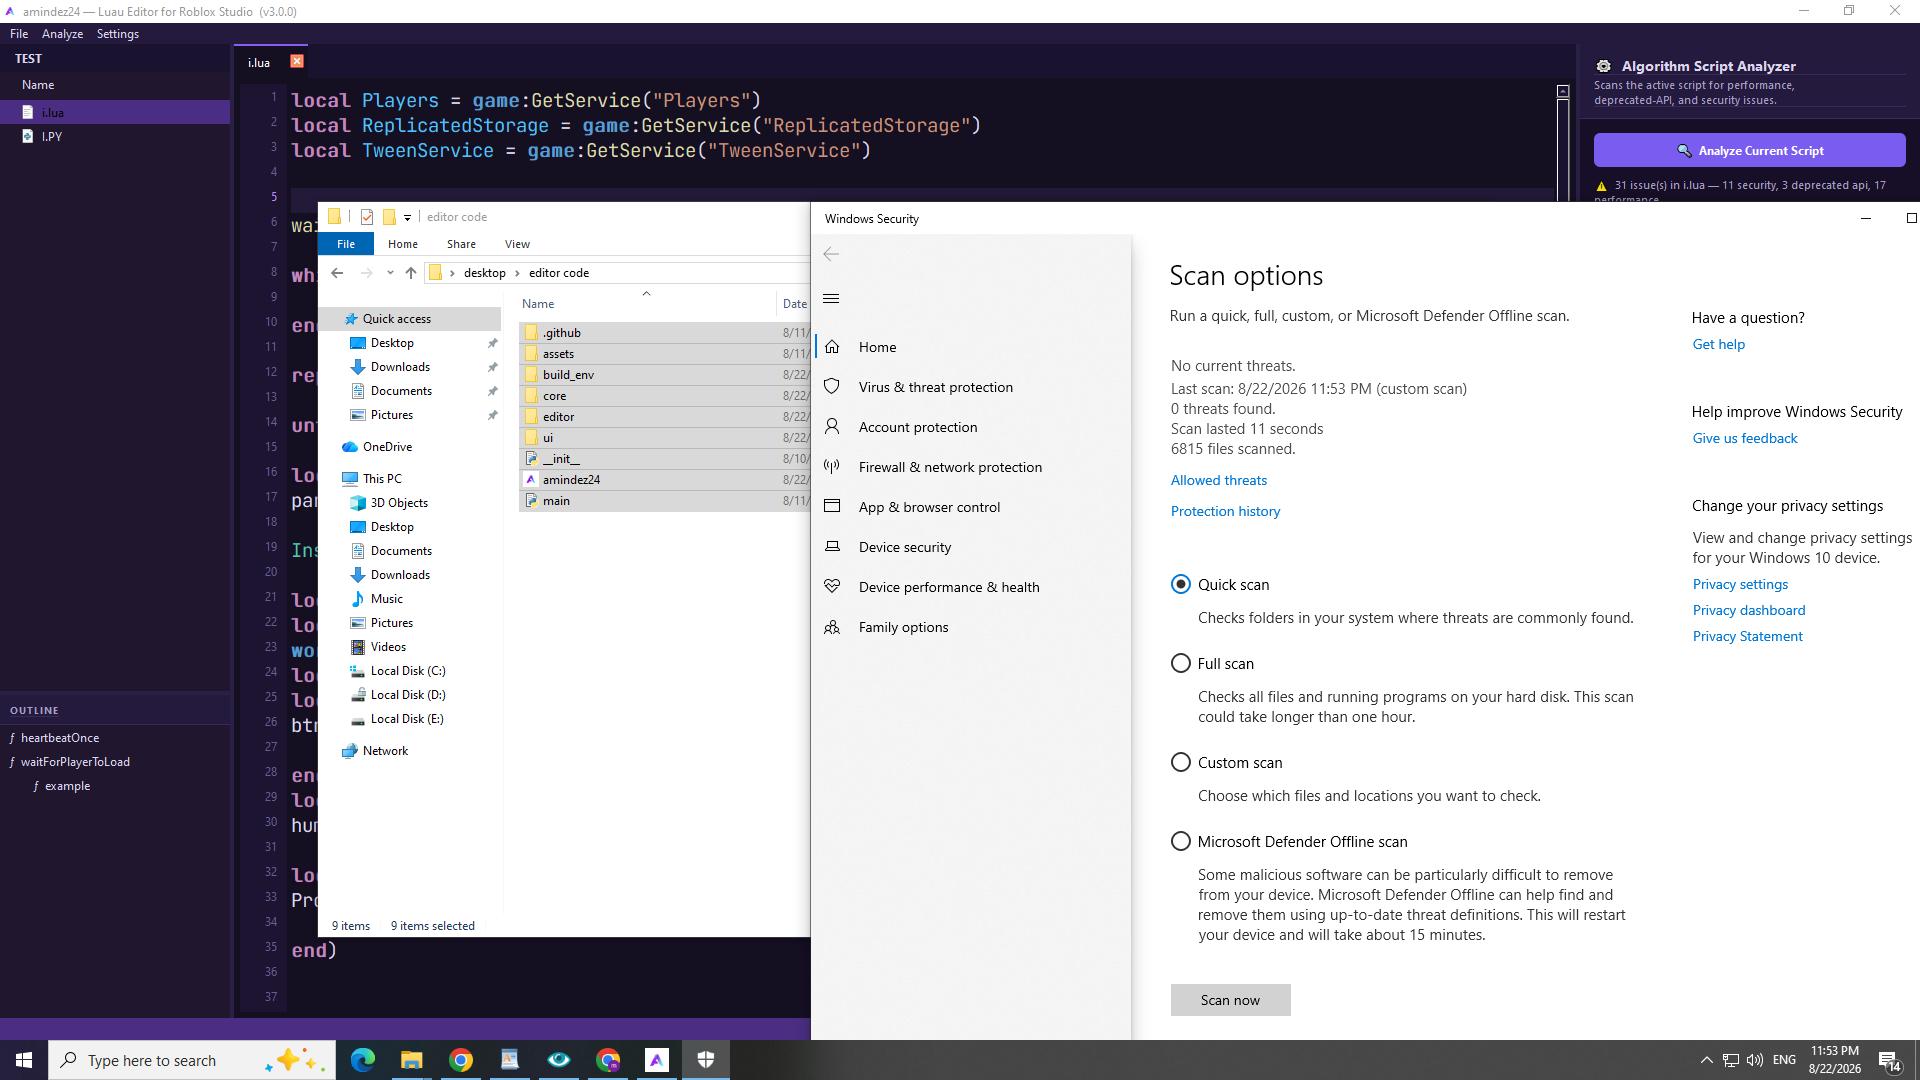1920x1080 pixels.
Task: Open Device security laptop icon
Action: 832,547
